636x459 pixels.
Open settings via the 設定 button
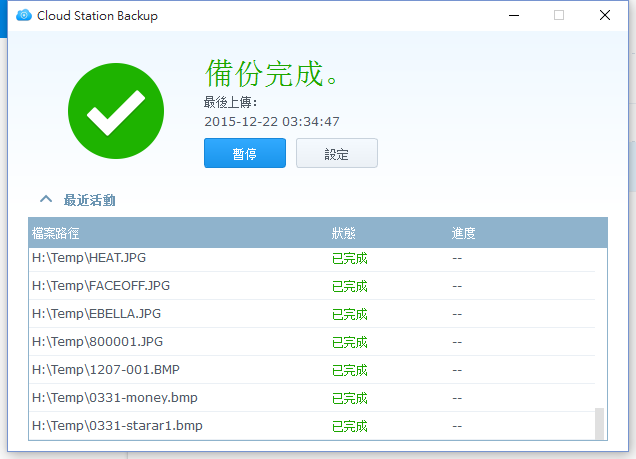coord(337,153)
